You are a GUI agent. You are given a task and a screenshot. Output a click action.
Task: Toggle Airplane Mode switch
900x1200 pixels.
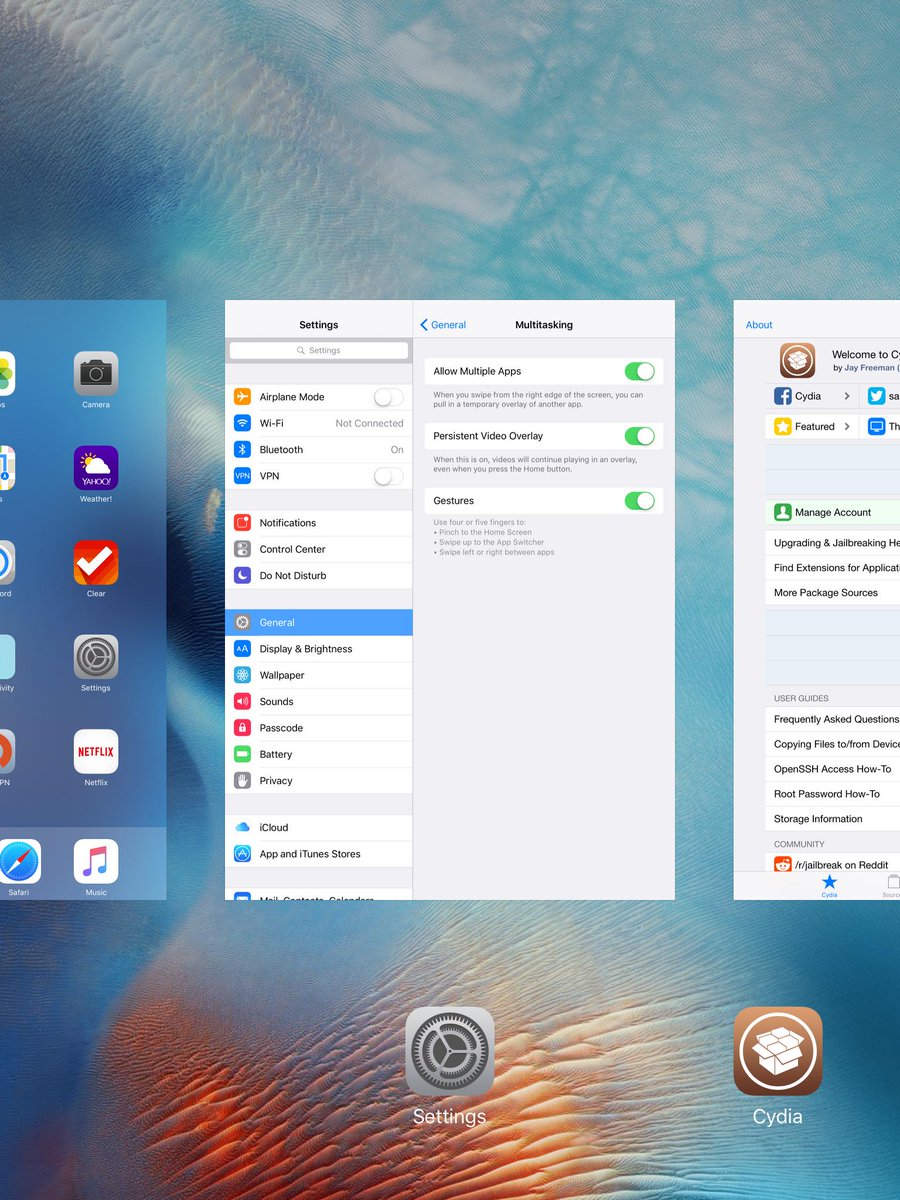(x=389, y=397)
